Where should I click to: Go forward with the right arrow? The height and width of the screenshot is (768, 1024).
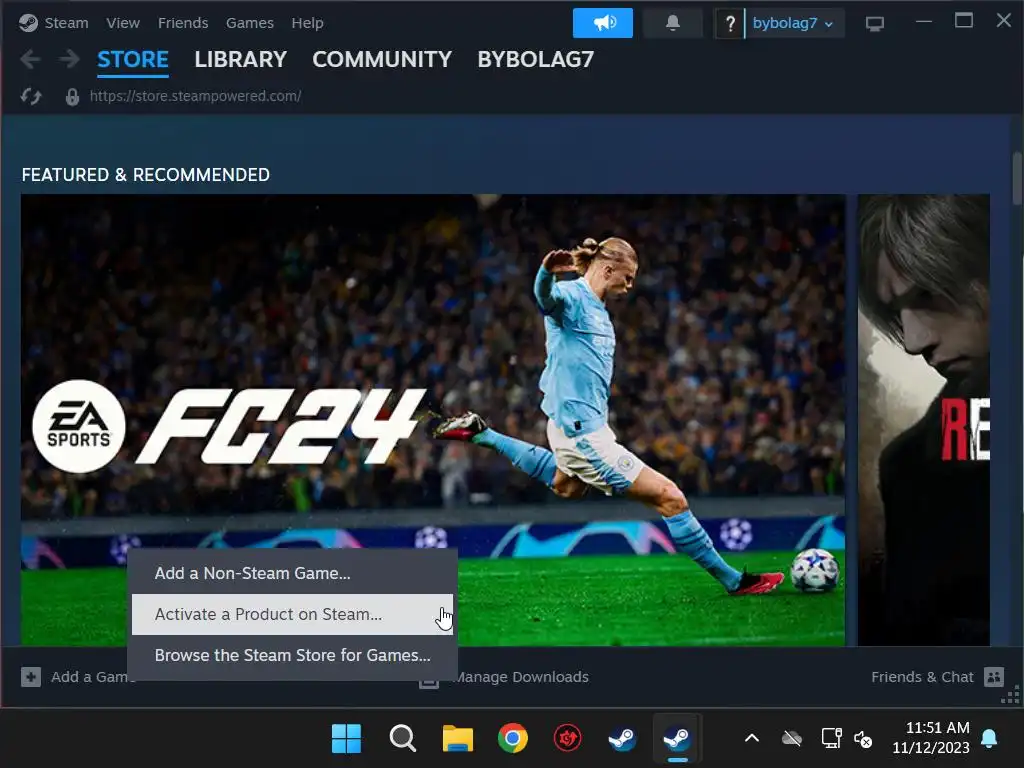tap(69, 59)
